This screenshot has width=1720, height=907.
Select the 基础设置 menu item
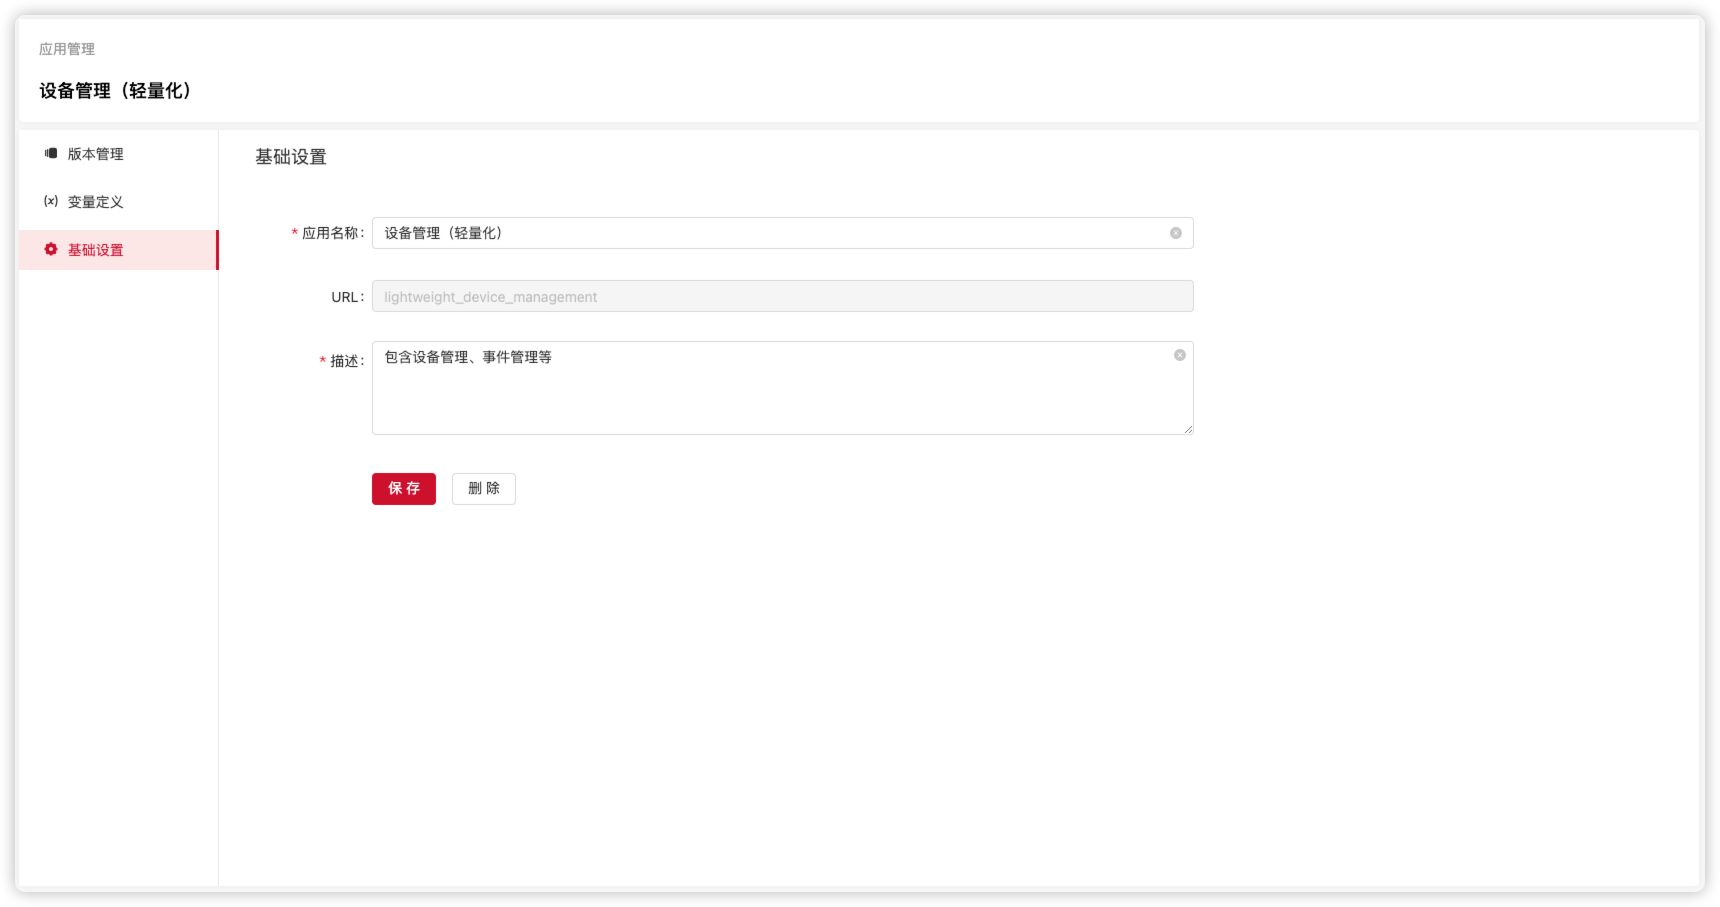[96, 250]
